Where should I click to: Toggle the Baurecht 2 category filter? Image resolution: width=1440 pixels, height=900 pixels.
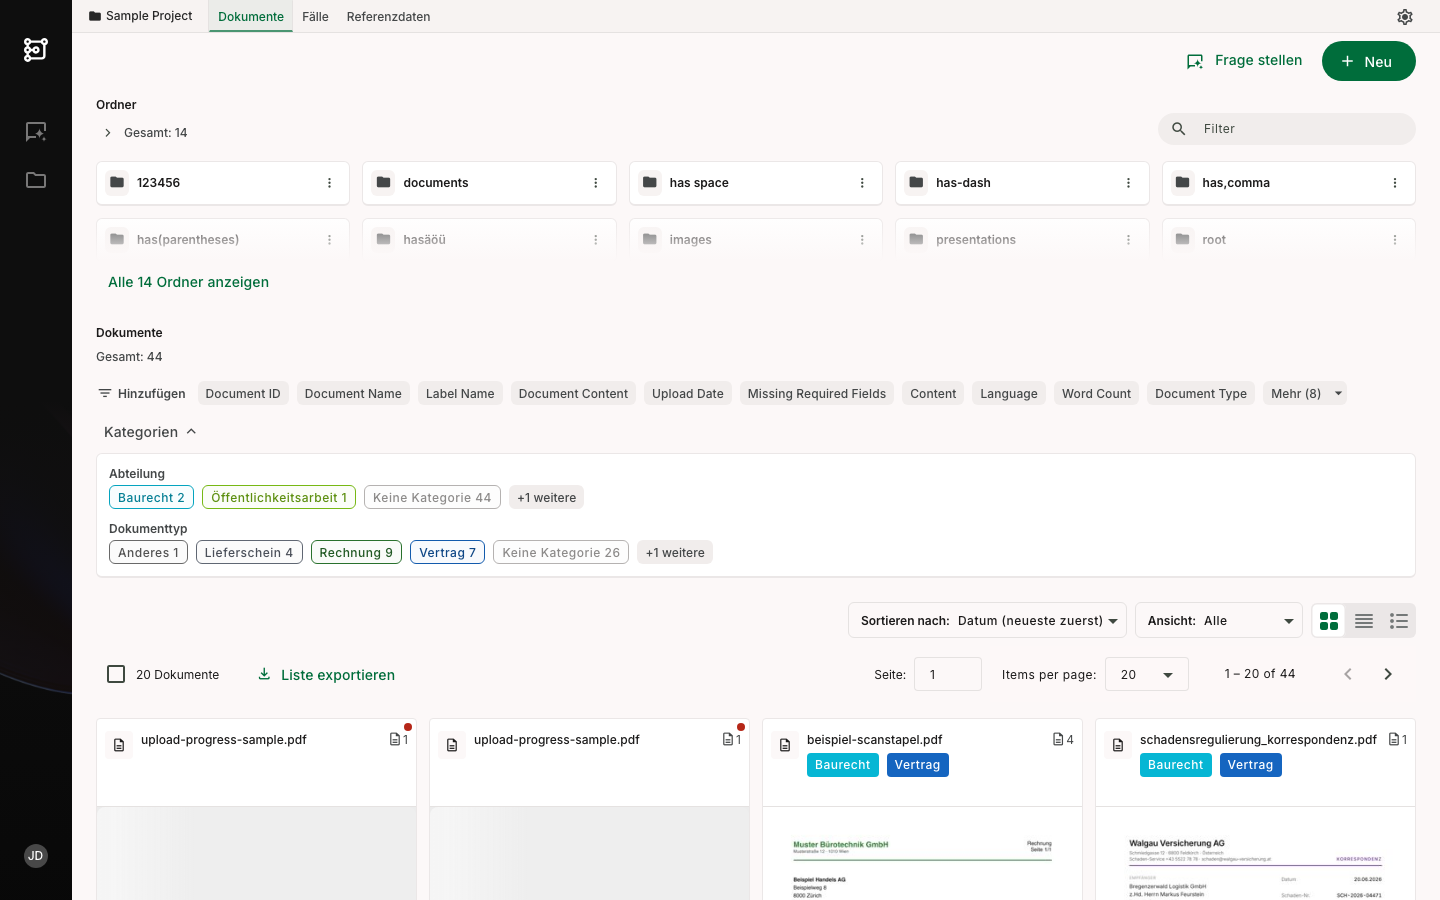pyautogui.click(x=151, y=498)
